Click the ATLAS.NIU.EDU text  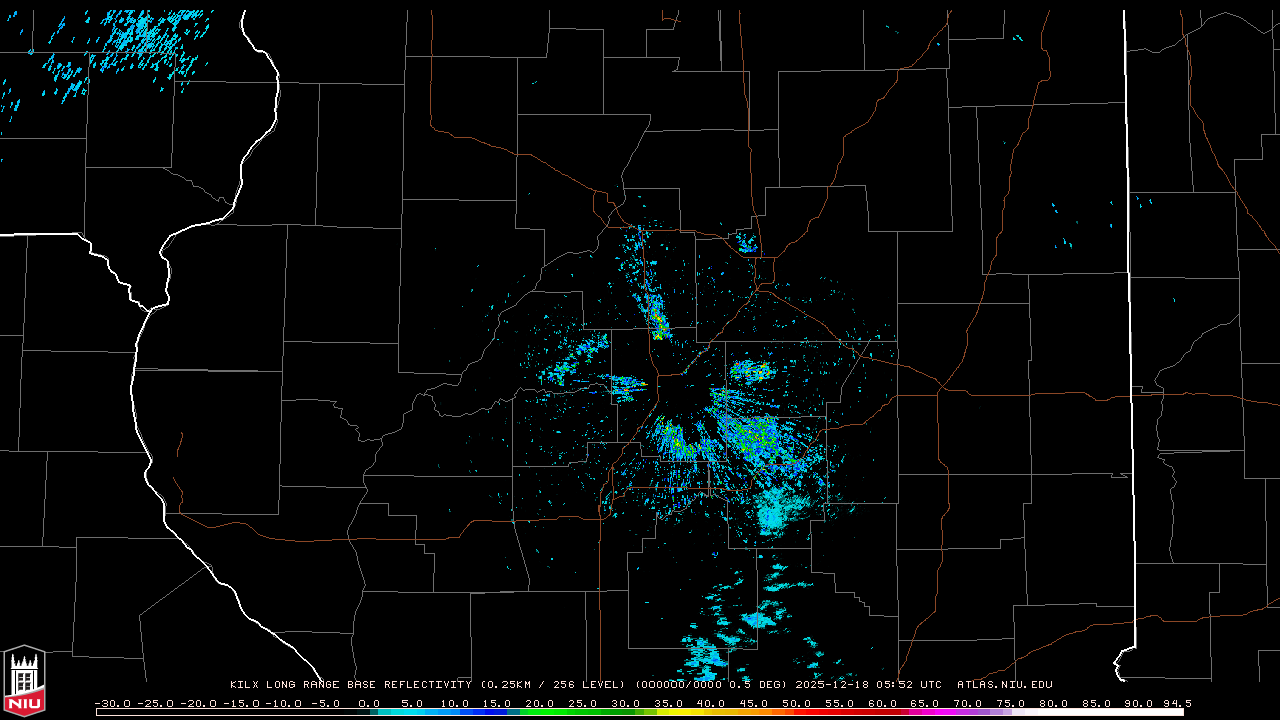point(1004,685)
